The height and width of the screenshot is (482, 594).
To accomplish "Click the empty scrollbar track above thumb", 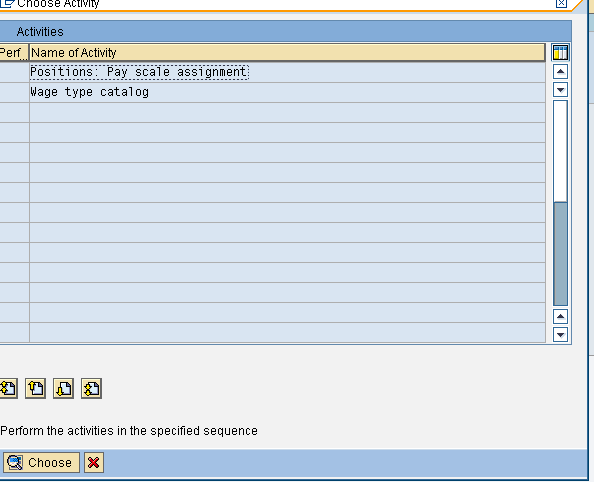I will point(560,151).
